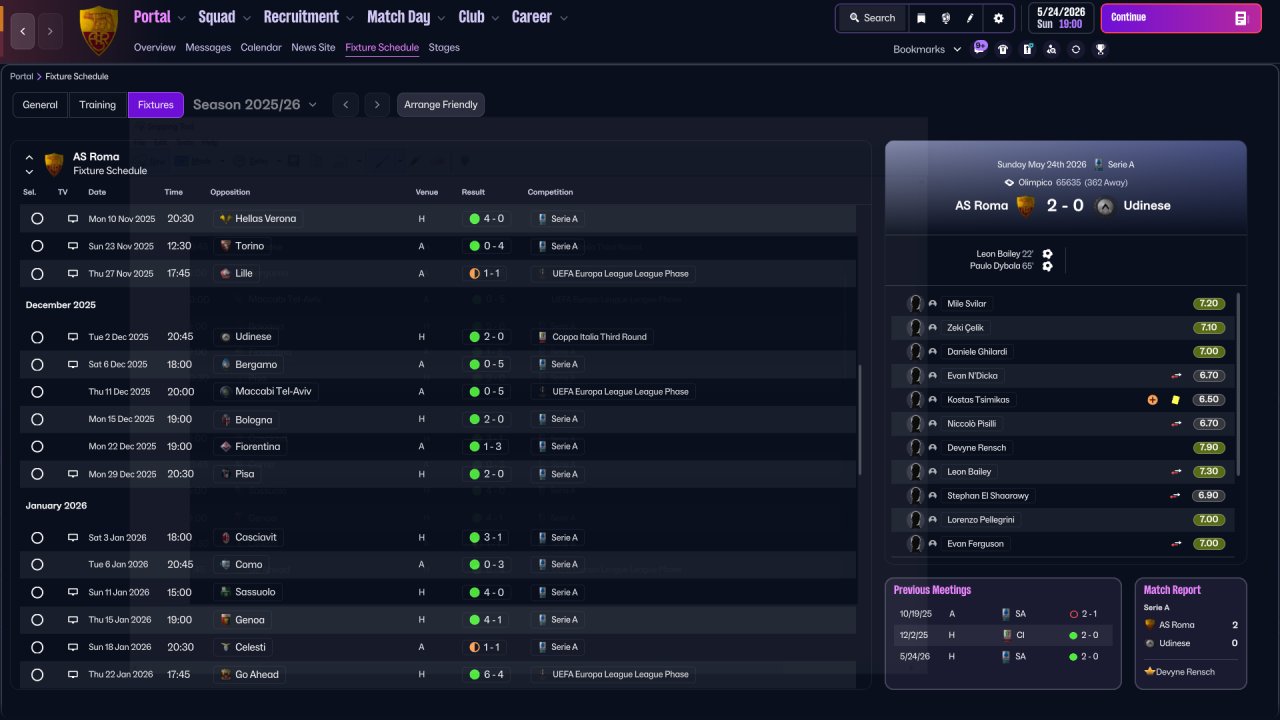Open the settings gear icon
Viewport: 1280px width, 720px height.
[998, 18]
